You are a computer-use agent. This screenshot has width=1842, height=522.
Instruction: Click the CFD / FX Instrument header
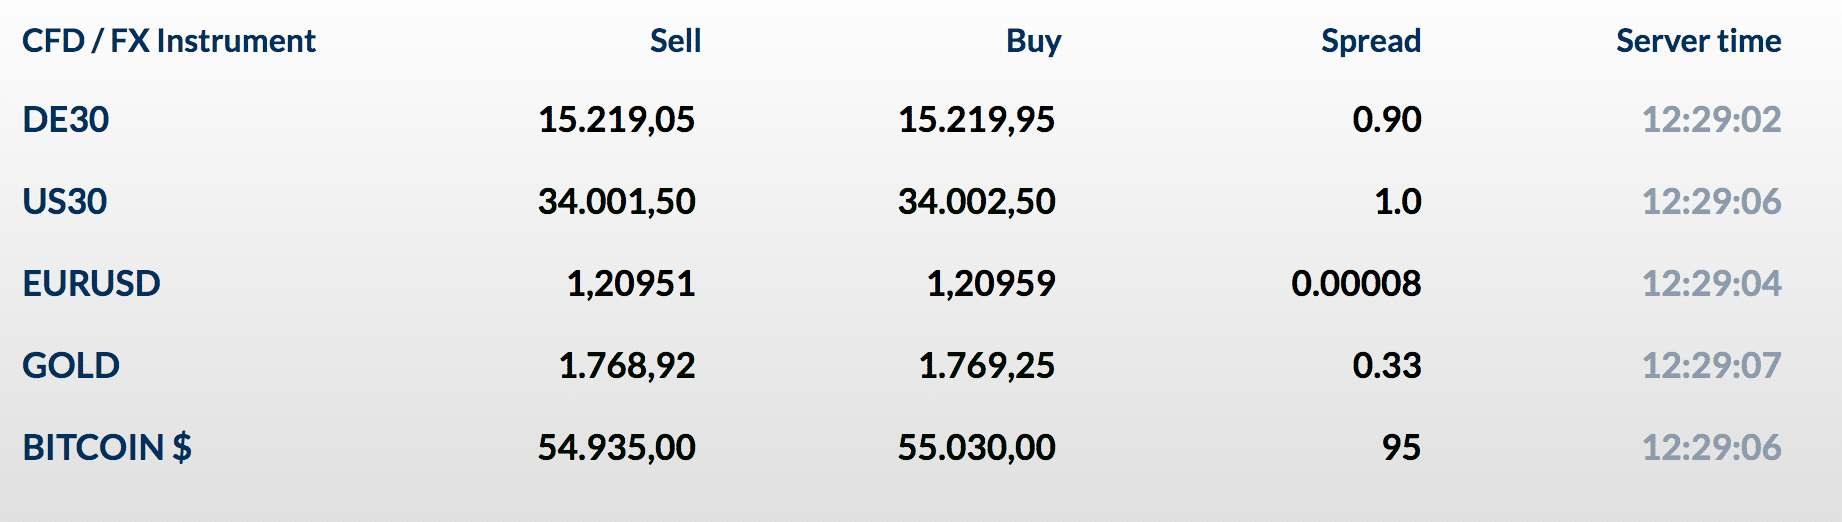(x=169, y=41)
